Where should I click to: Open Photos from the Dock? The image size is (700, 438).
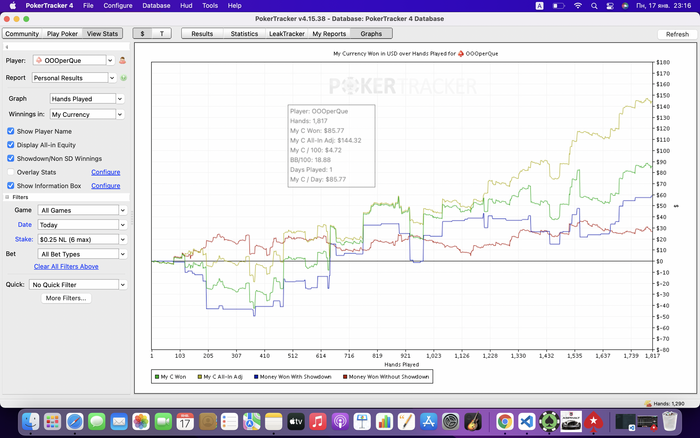[x=141, y=421]
